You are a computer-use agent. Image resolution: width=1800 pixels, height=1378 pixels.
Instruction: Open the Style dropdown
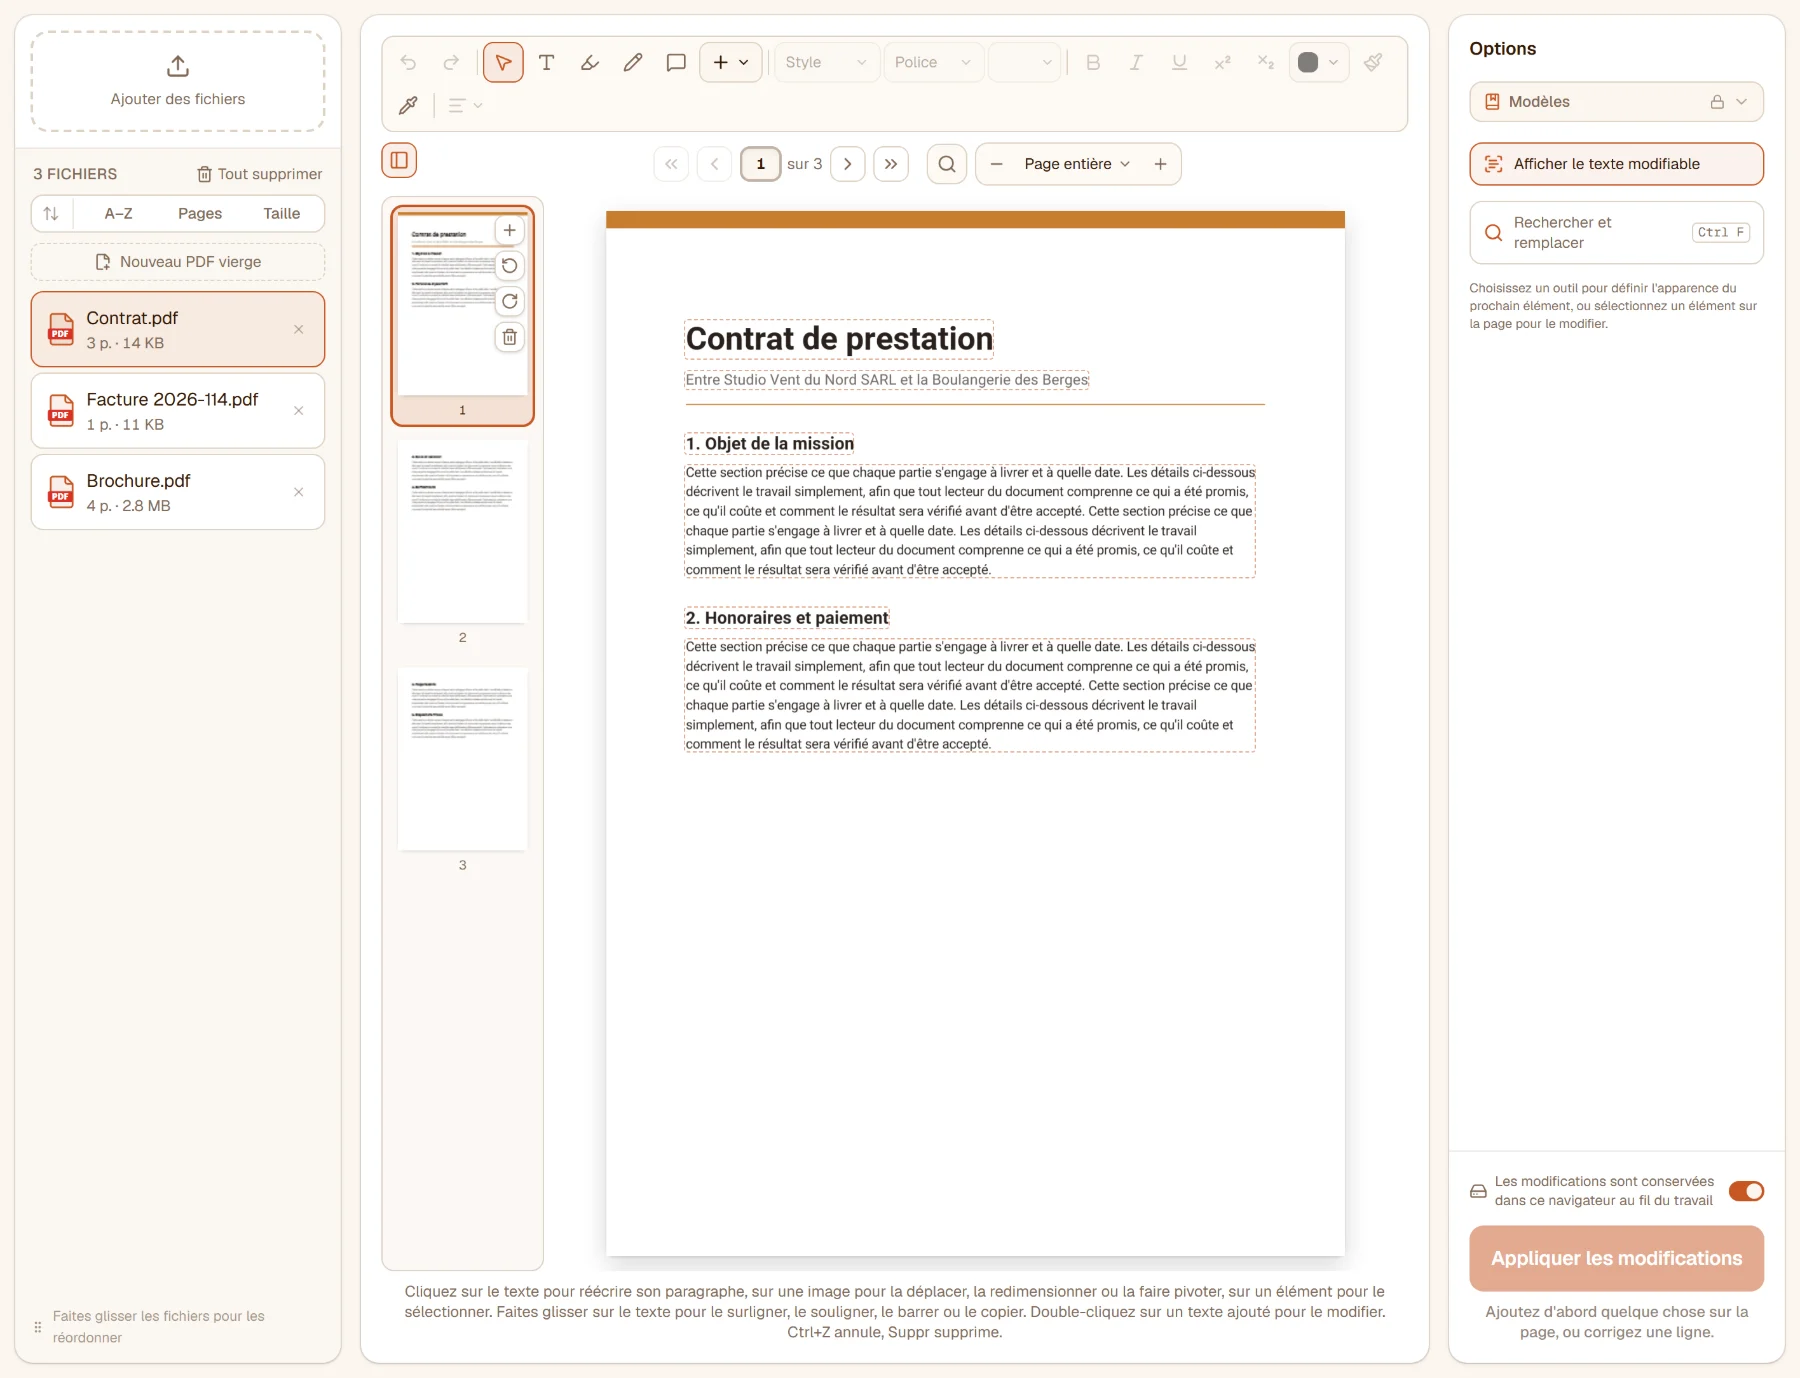click(826, 62)
